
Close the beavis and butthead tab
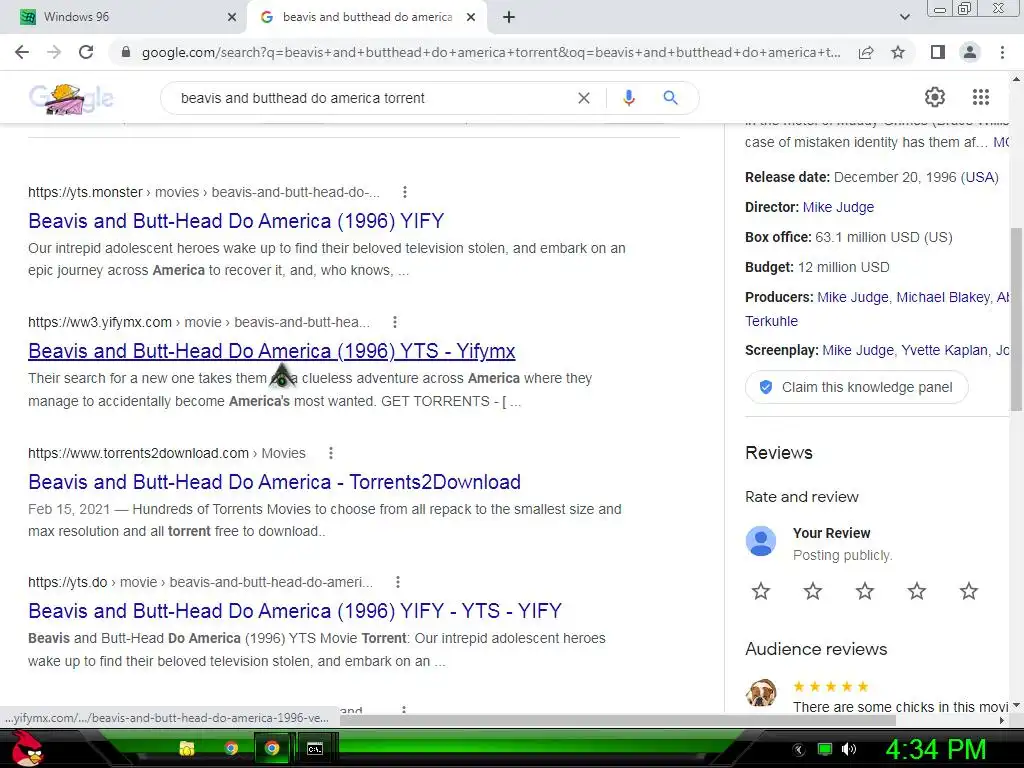click(x=471, y=17)
